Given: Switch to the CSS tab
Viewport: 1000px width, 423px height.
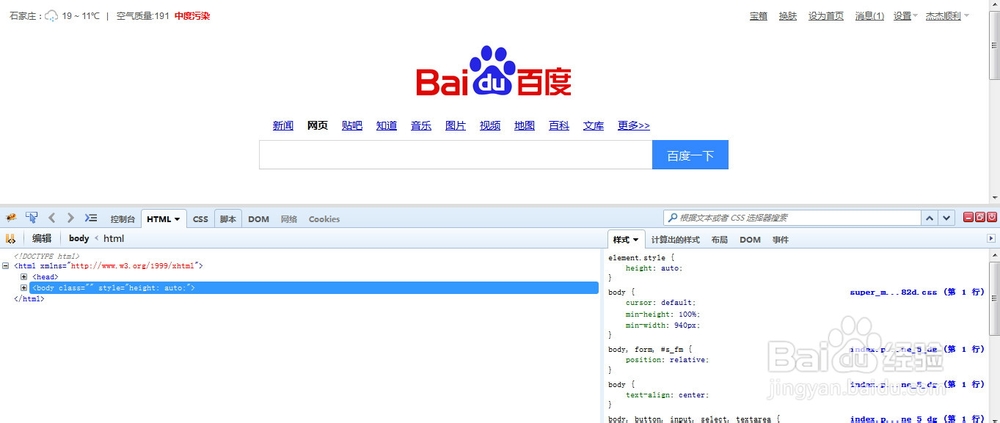Looking at the screenshot, I should [x=200, y=219].
